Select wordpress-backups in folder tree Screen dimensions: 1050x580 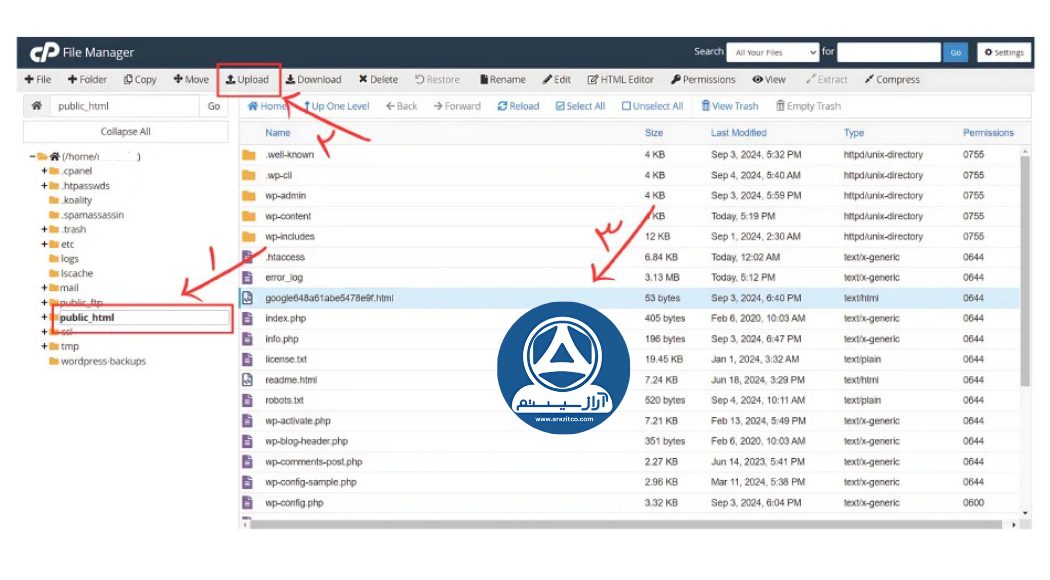click(x=103, y=361)
